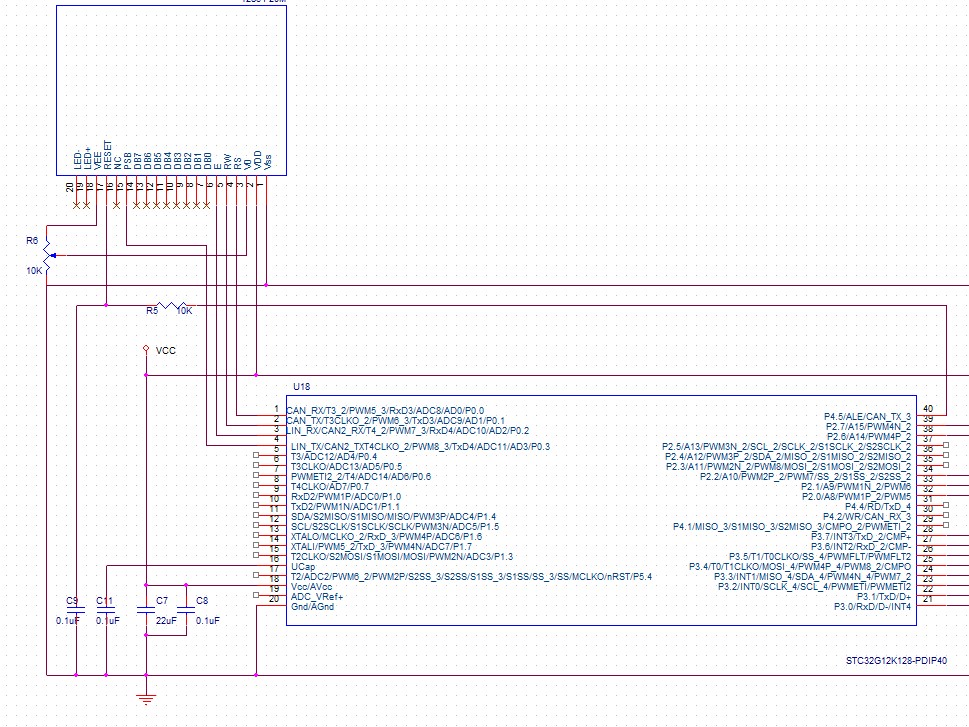The width and height of the screenshot is (969, 727).
Task: Select the ground symbol at bottom
Action: tap(146, 699)
